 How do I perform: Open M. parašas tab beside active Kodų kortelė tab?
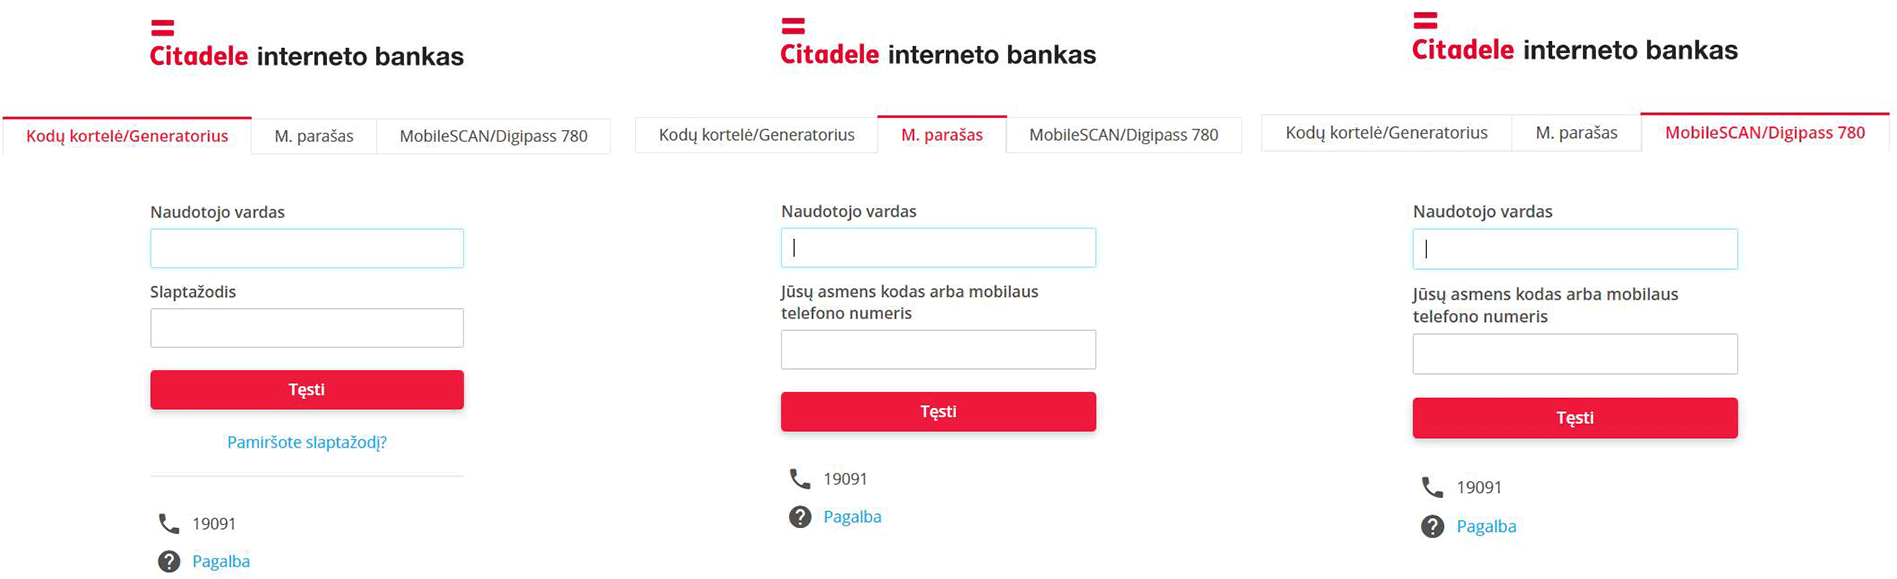(x=314, y=136)
